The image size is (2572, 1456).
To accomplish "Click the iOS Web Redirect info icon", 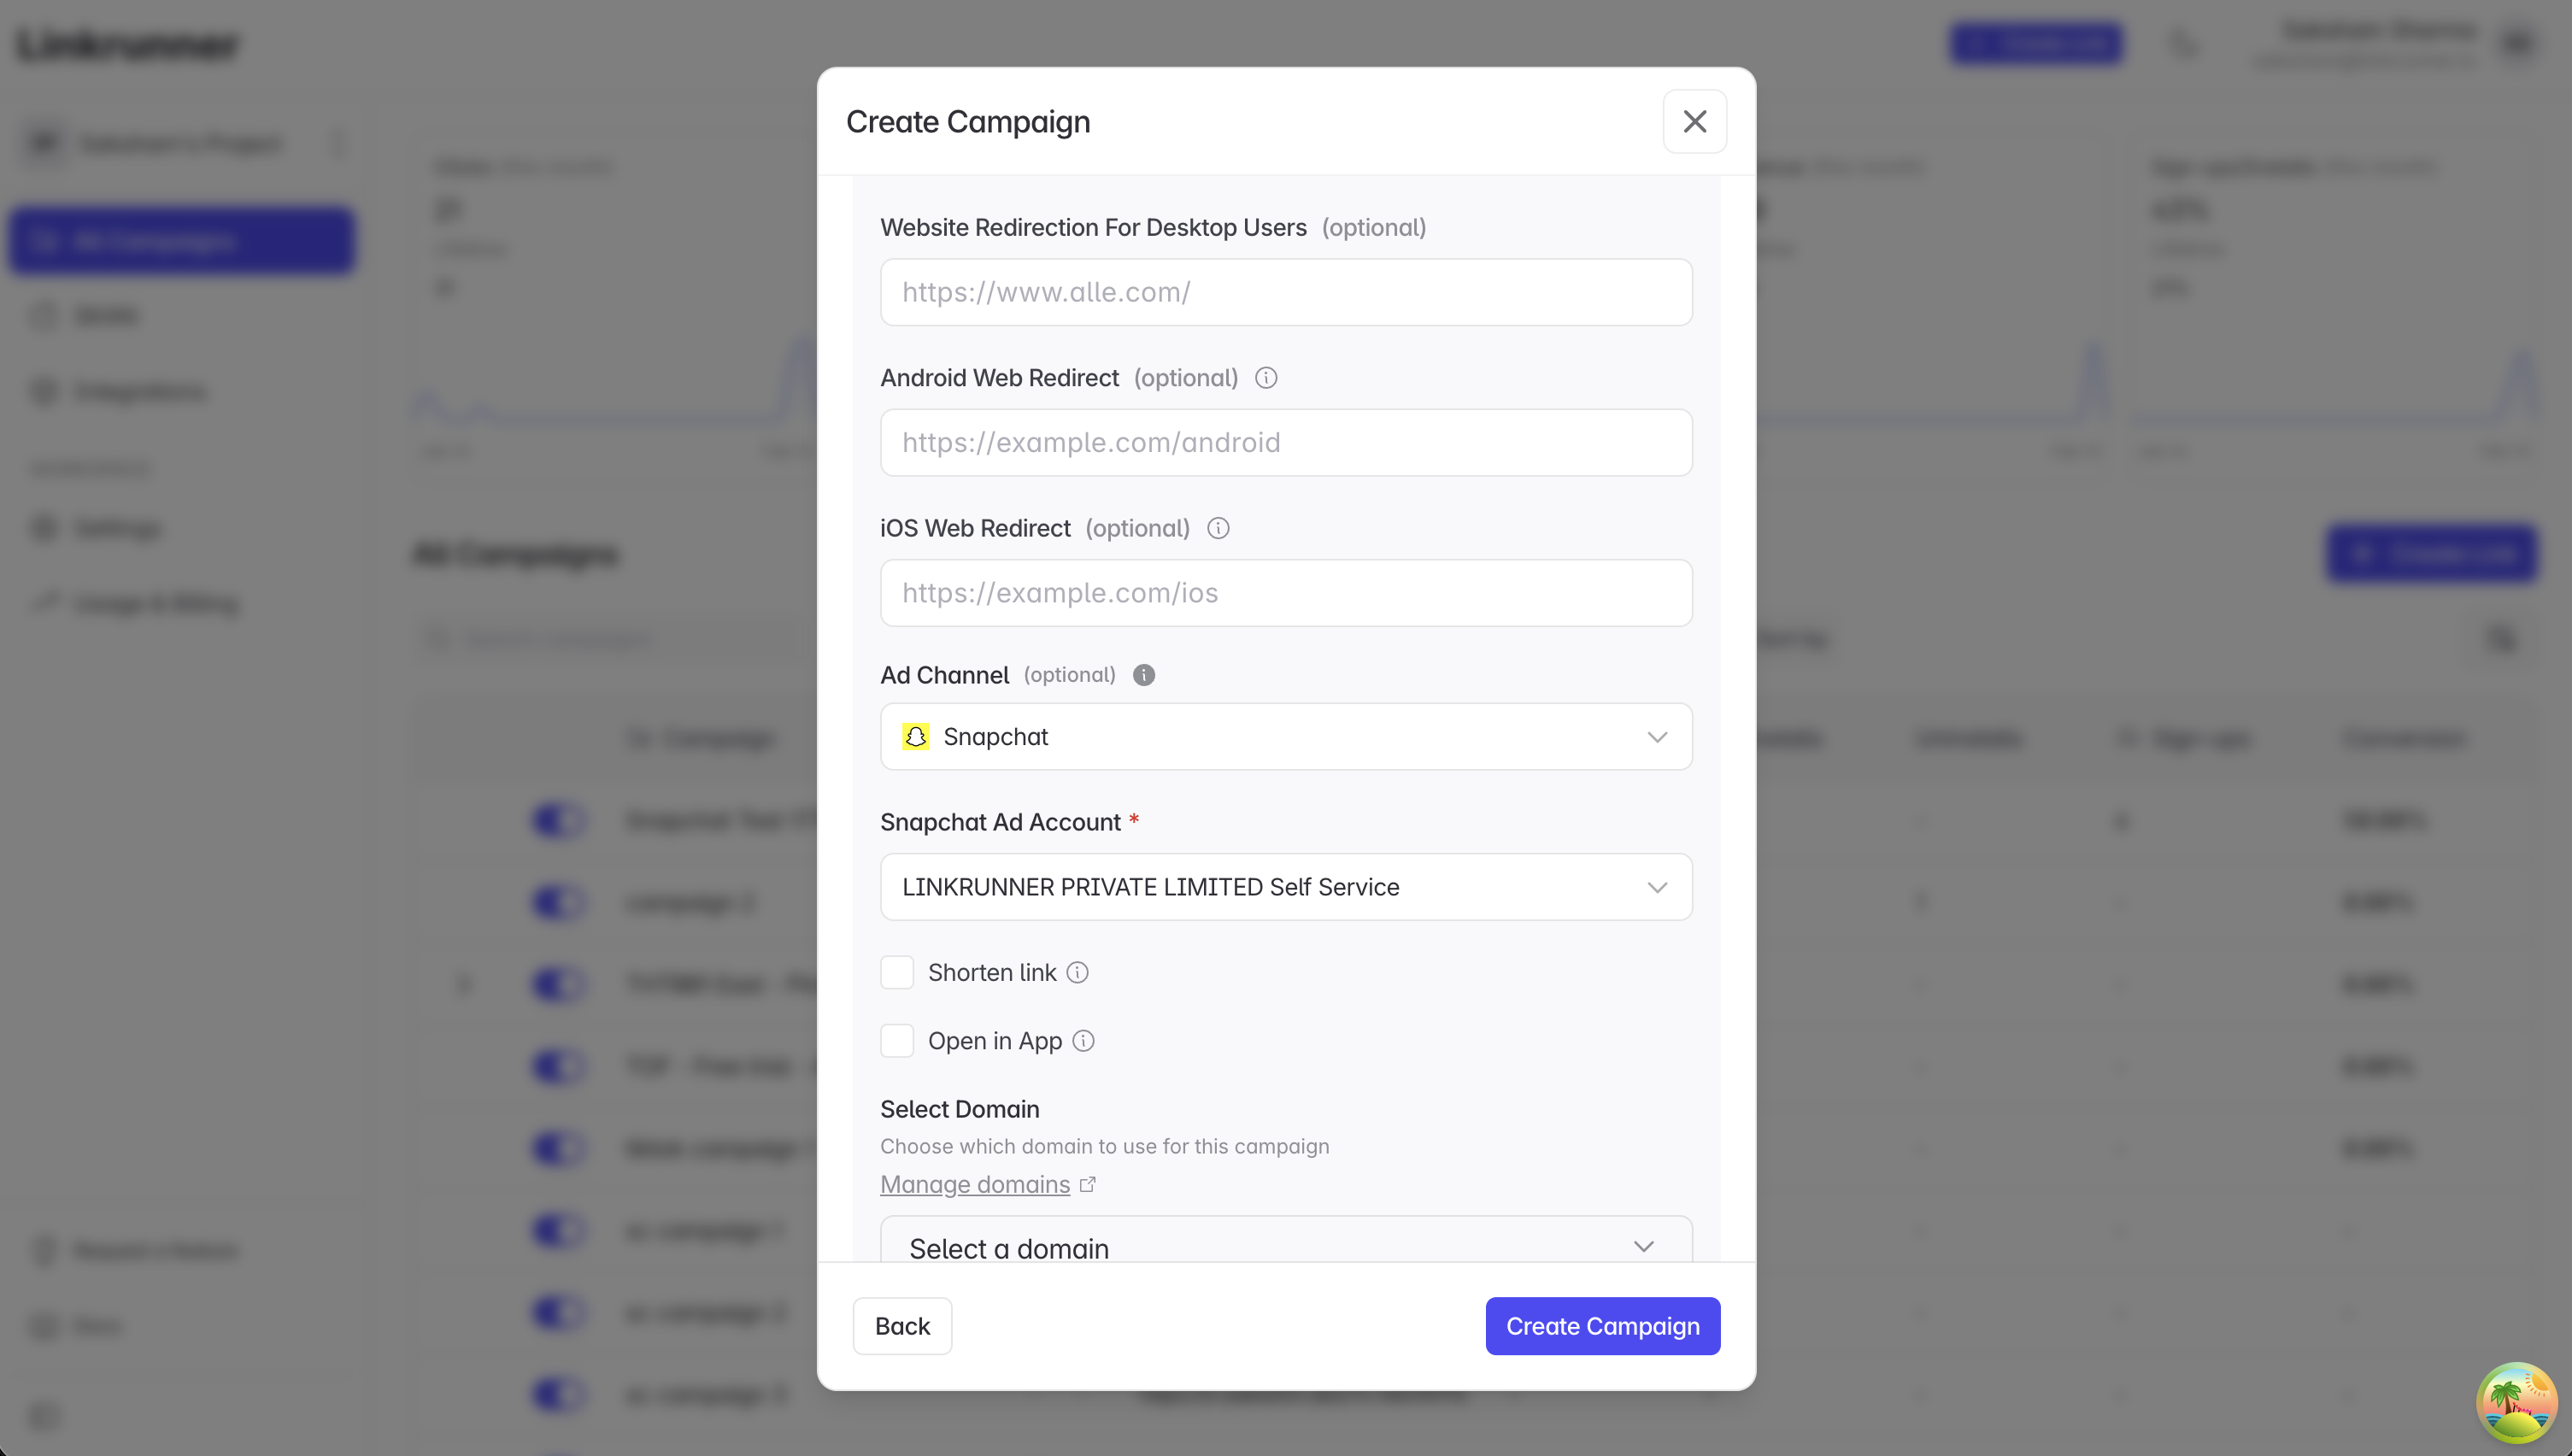I will 1218,528.
